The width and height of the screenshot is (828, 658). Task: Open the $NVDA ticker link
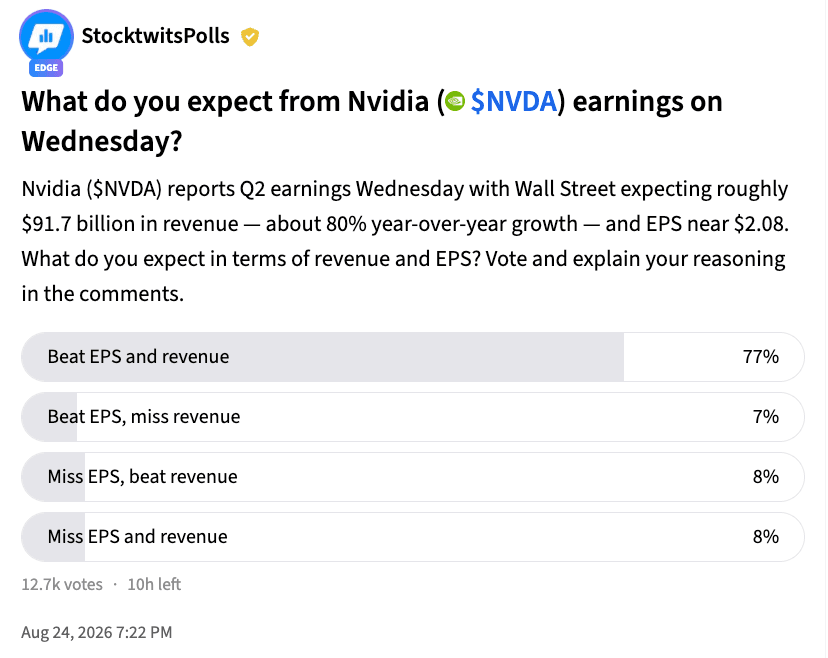[x=513, y=101]
